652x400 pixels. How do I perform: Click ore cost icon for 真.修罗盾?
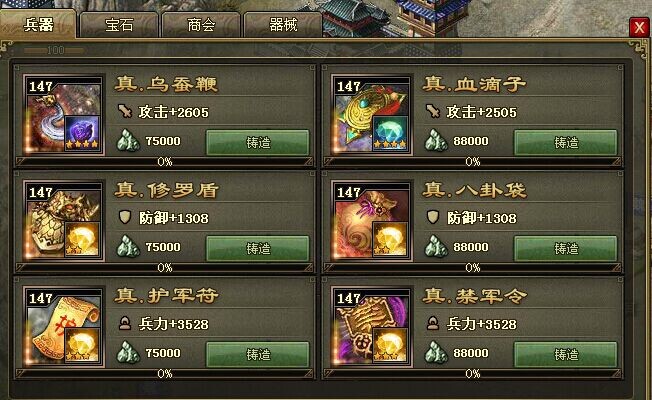click(x=128, y=247)
